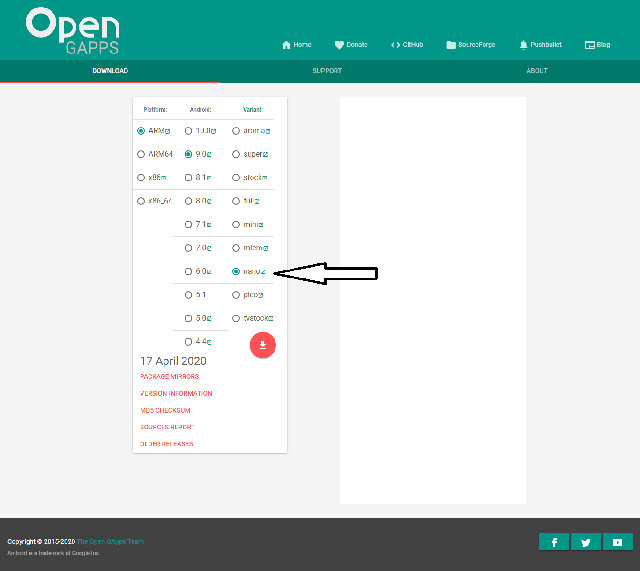Screen dimensions: 640x571
Task: Open the ABOUT tab
Action: pyautogui.click(x=537, y=71)
